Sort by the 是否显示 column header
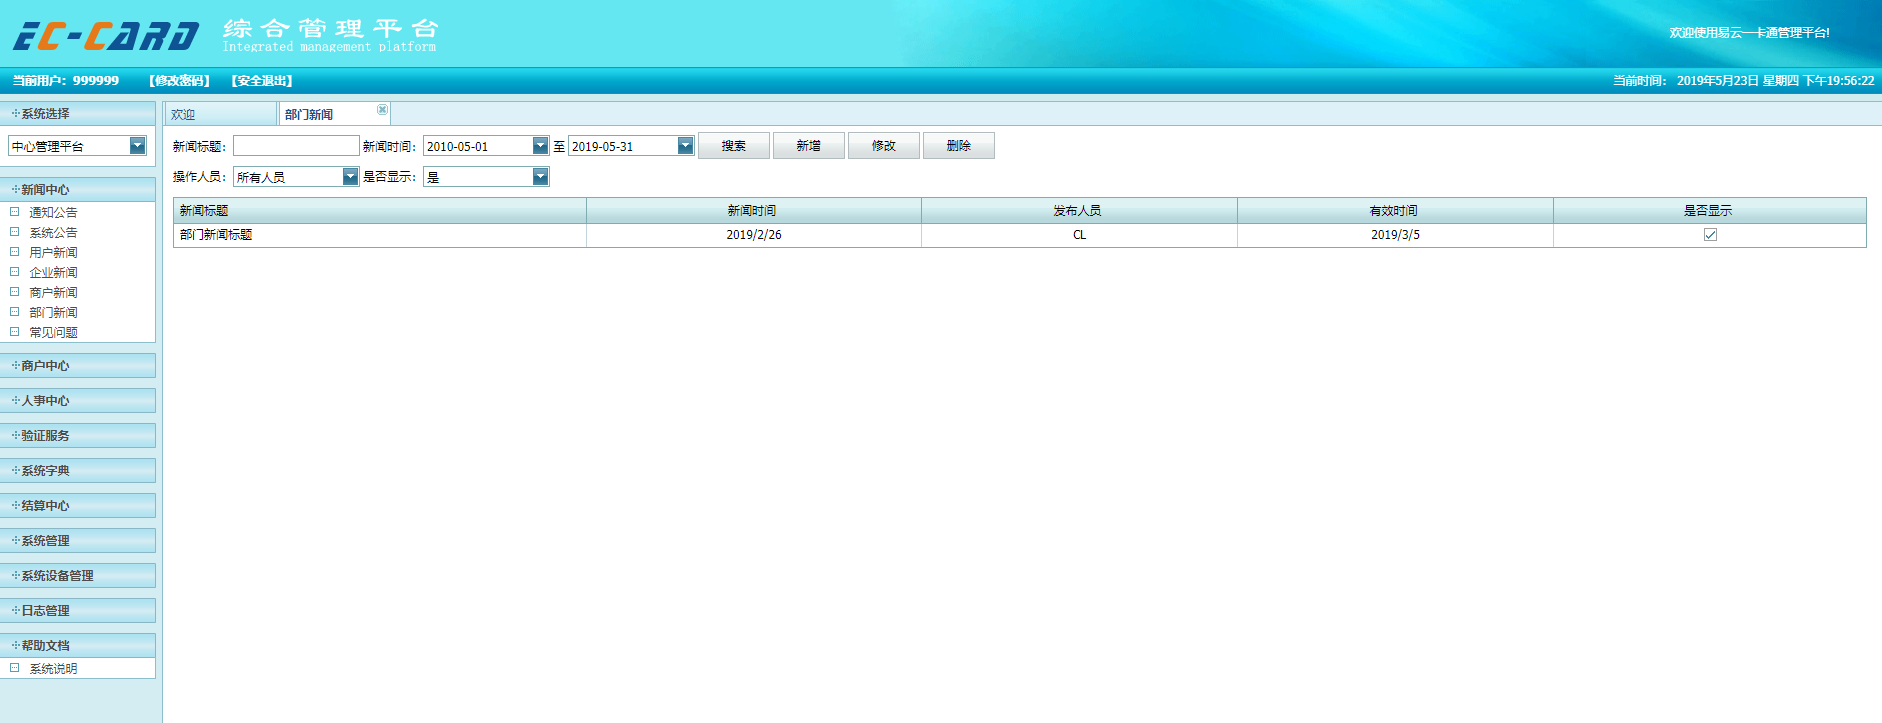Image resolution: width=1882 pixels, height=723 pixels. pos(1710,210)
